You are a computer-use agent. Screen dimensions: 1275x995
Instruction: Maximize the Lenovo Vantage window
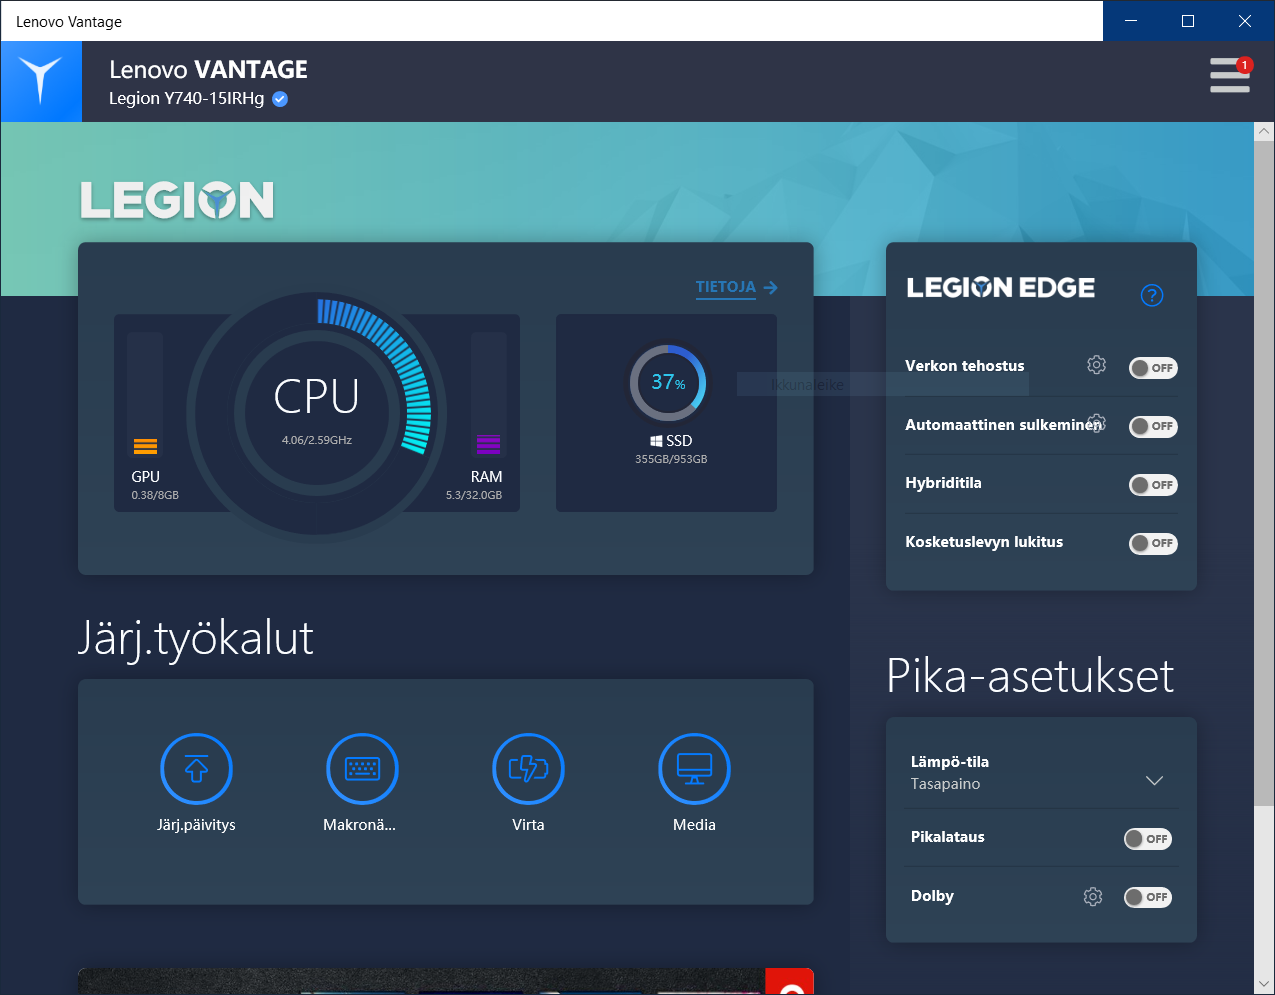1188,21
